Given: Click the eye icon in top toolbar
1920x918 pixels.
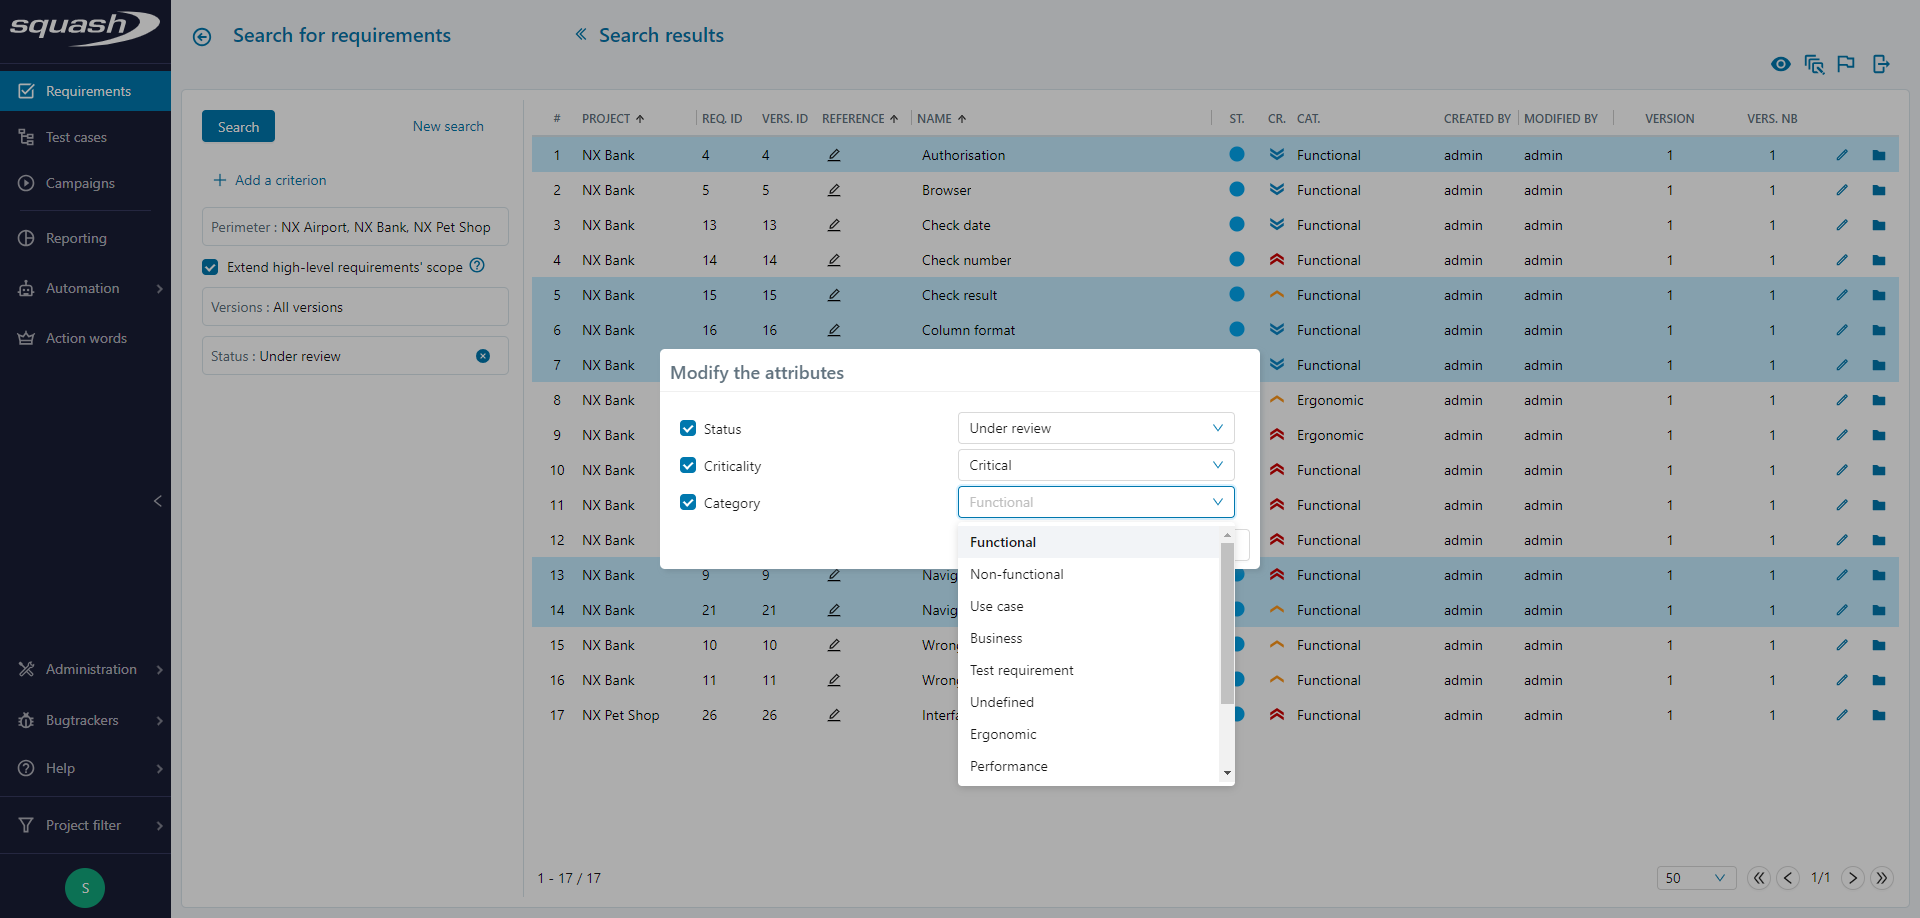Looking at the screenshot, I should click(1780, 64).
